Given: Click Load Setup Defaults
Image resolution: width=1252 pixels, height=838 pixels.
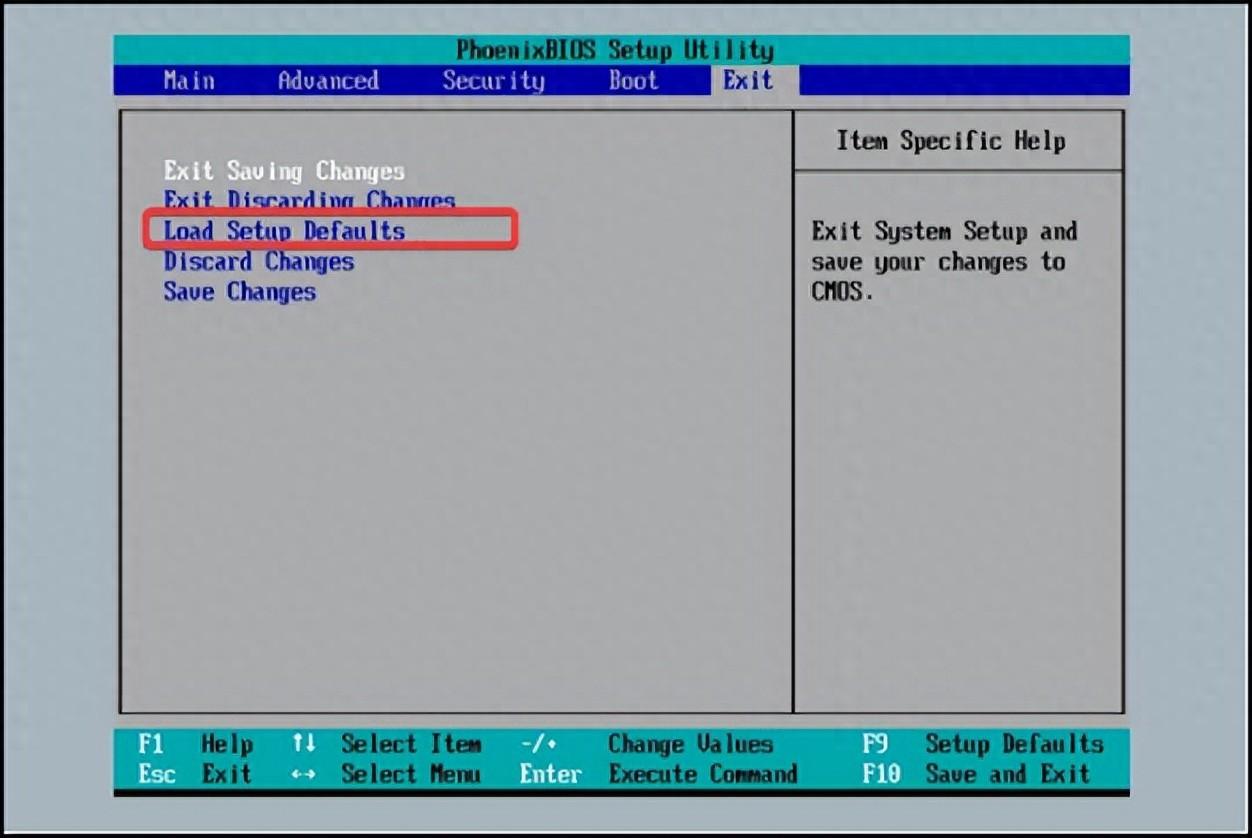Looking at the screenshot, I should point(284,231).
